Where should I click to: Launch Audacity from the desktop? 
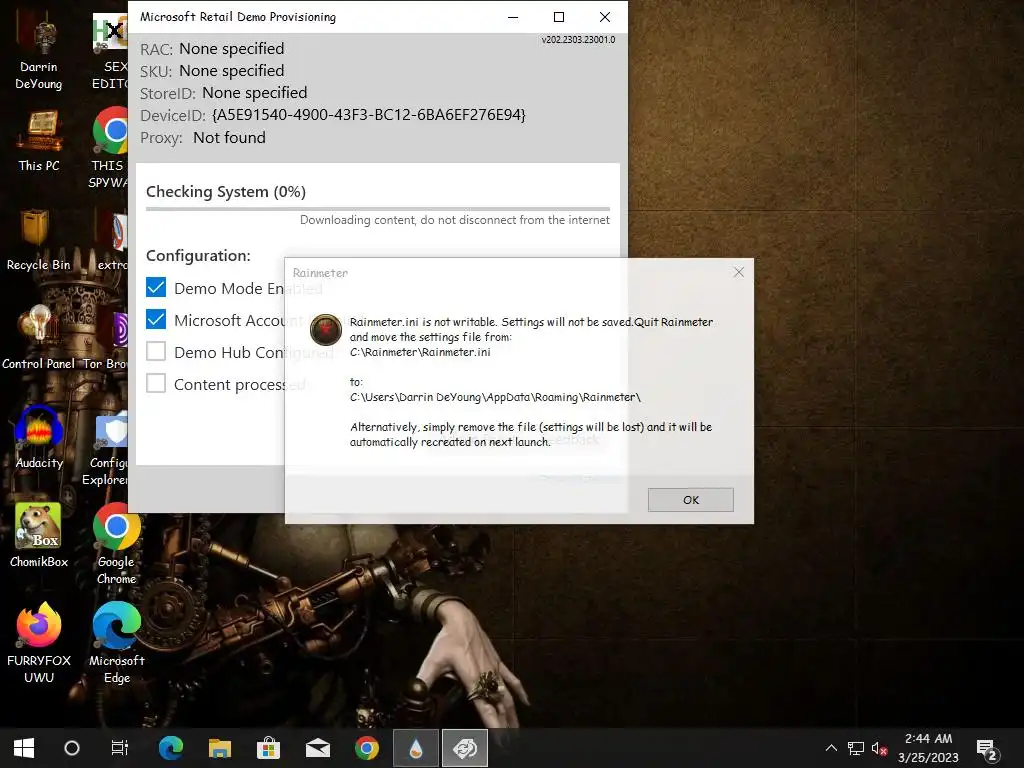(39, 436)
